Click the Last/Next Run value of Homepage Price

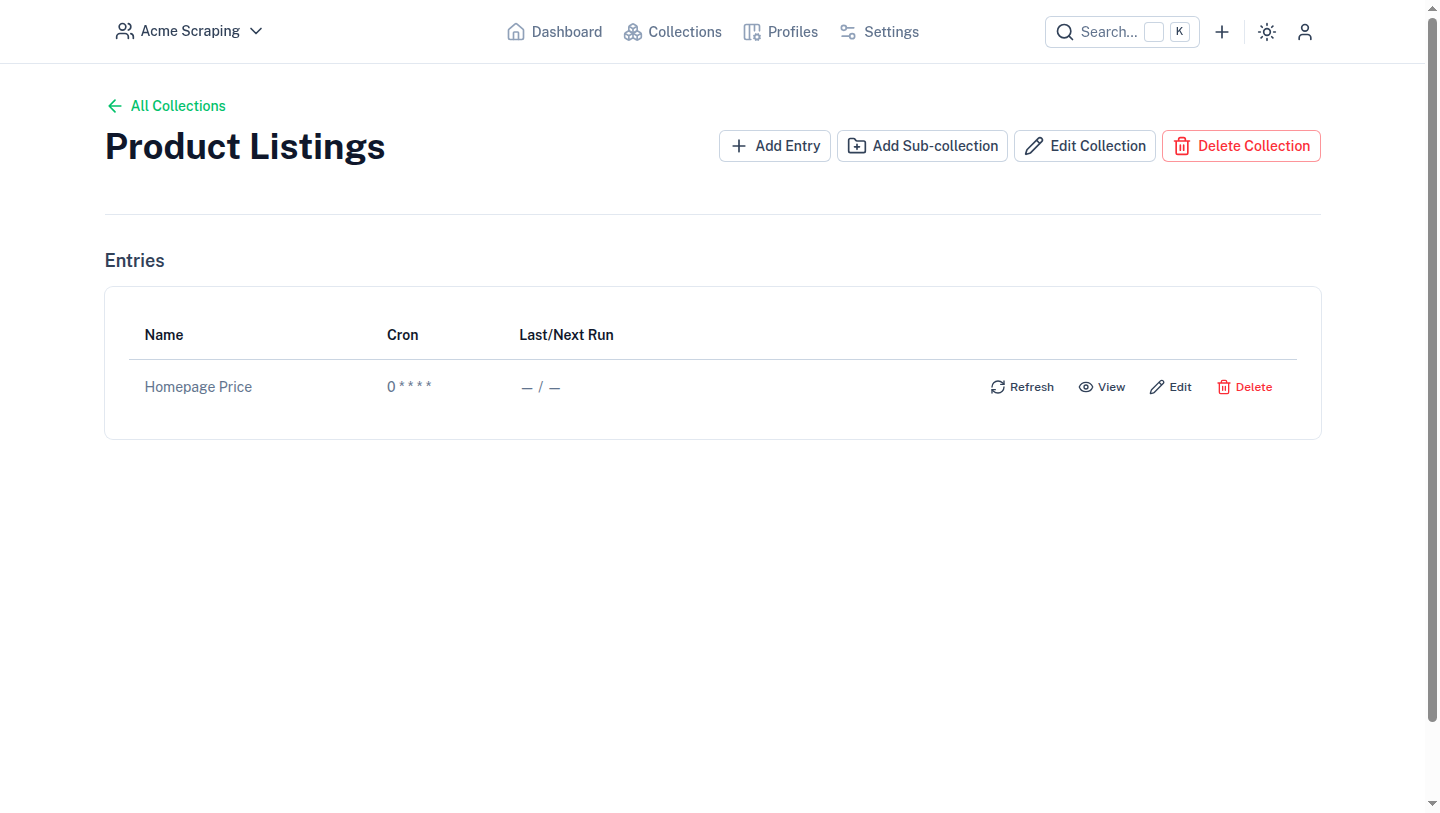541,387
